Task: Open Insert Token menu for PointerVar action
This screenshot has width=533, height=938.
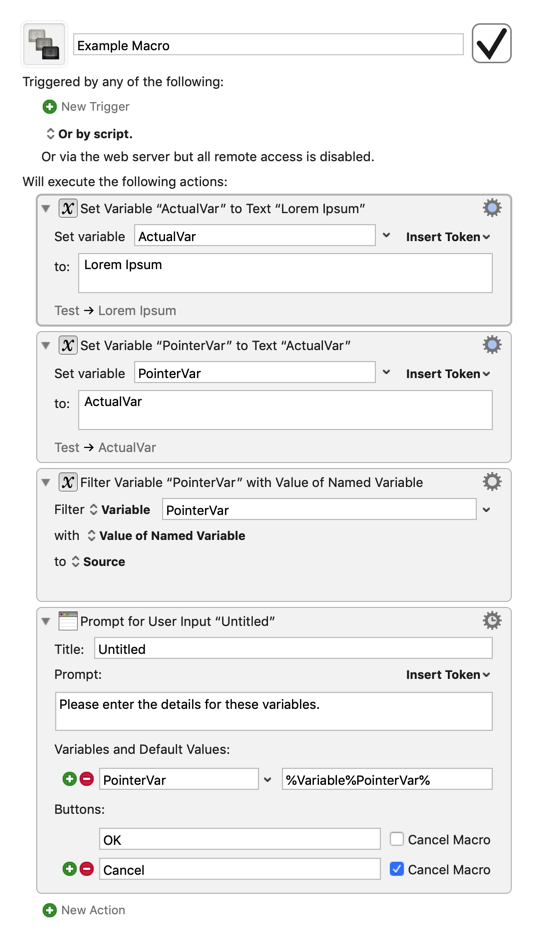Action: [x=448, y=373]
